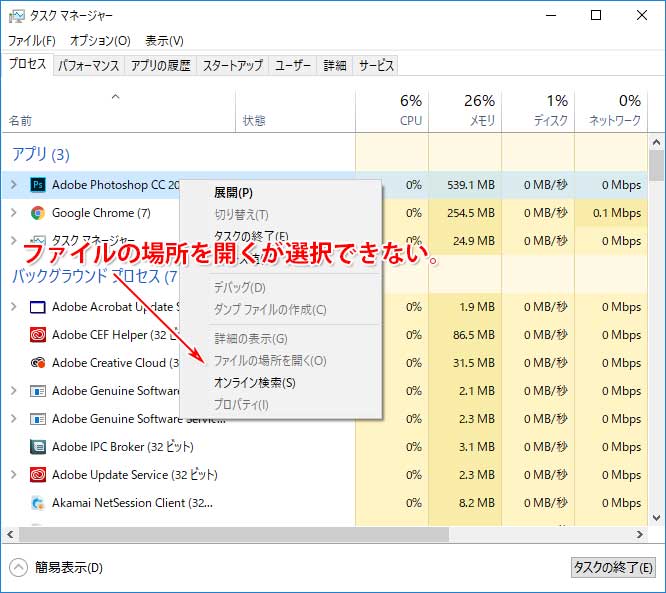666x593 pixels.
Task: Sort by the 名前 column header
Action: click(x=119, y=111)
